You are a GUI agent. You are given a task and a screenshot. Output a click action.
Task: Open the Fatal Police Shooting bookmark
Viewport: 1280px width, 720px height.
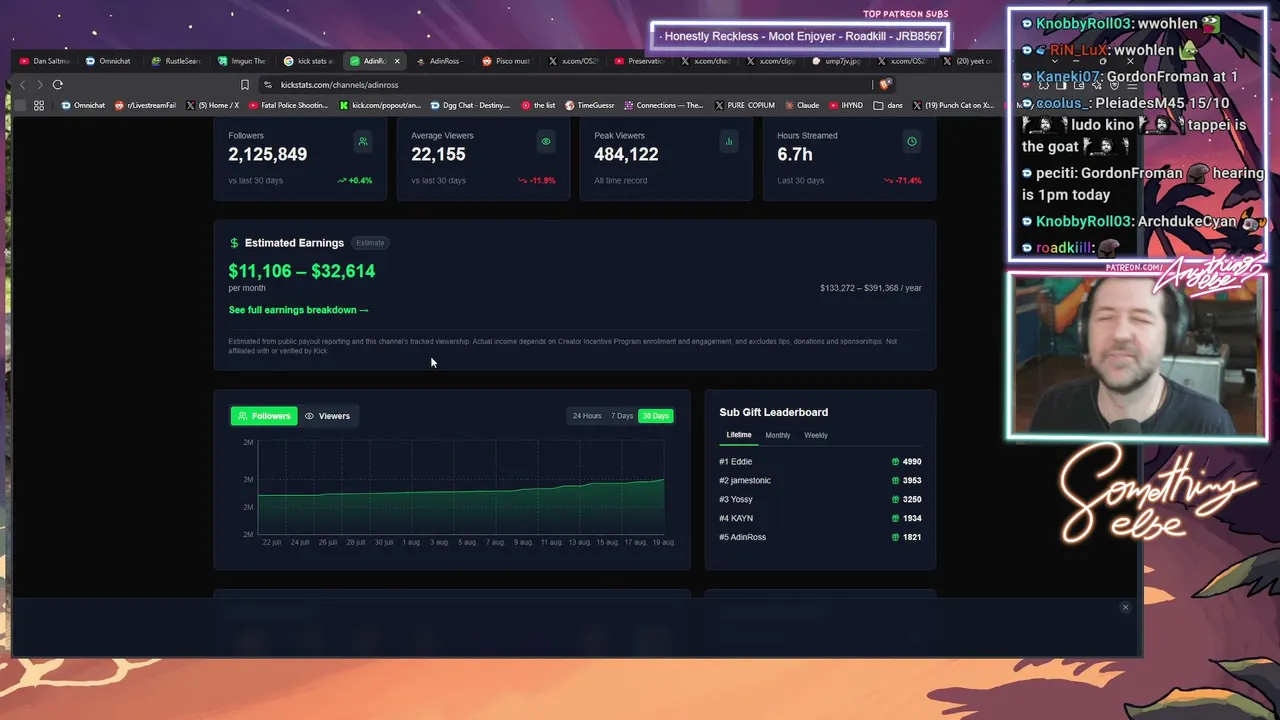point(289,105)
